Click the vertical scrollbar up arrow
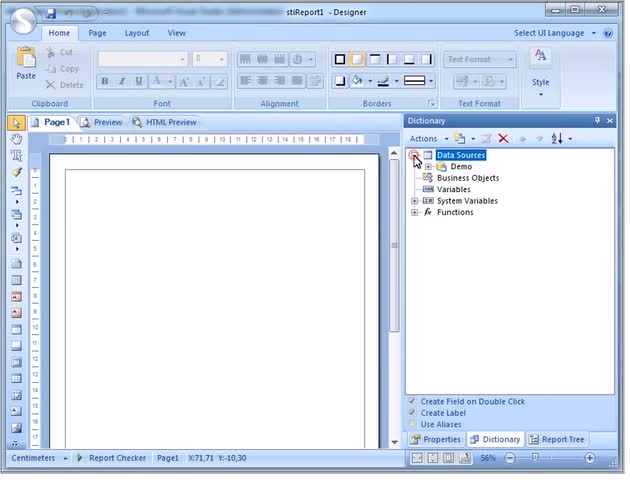Screen dimensions: 630x480 (395, 153)
